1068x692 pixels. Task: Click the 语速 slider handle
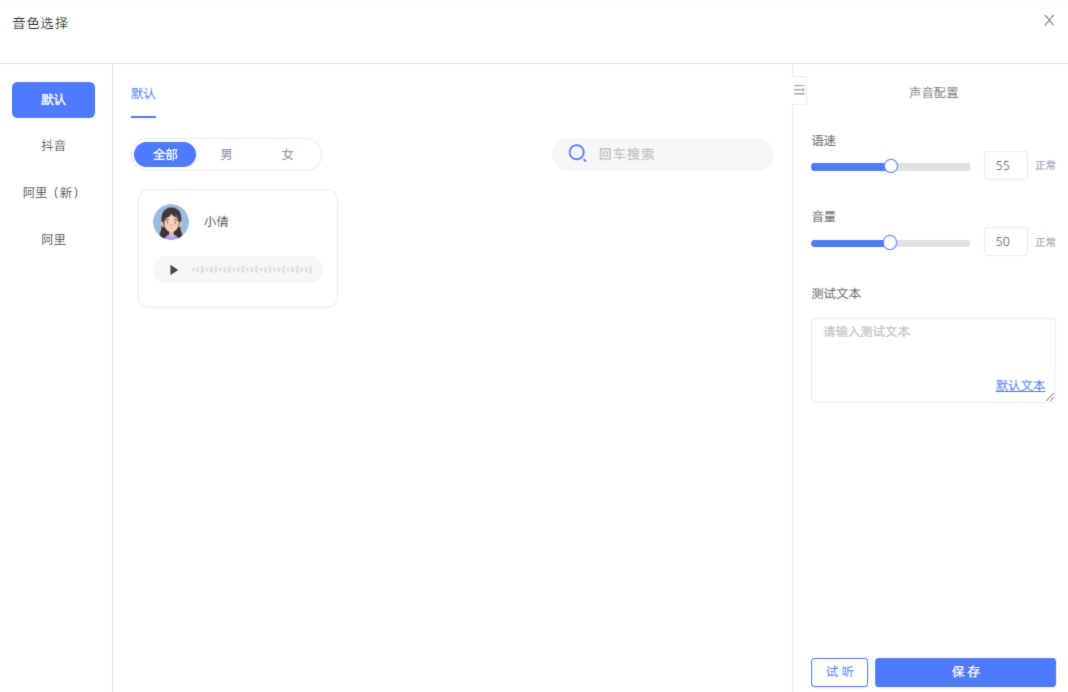tap(891, 166)
